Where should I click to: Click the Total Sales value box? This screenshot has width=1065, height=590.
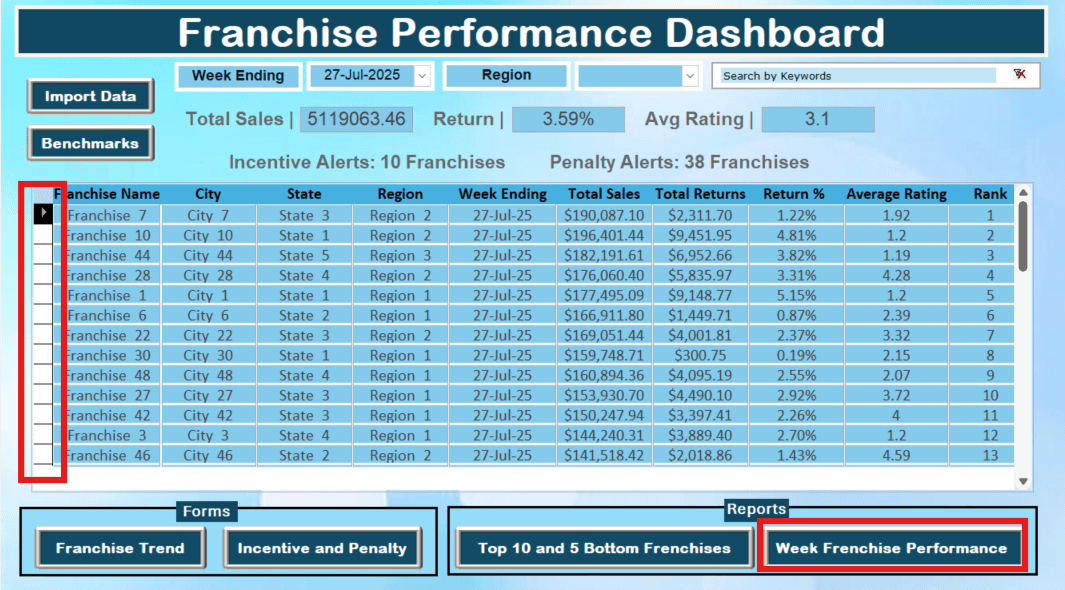click(x=356, y=119)
